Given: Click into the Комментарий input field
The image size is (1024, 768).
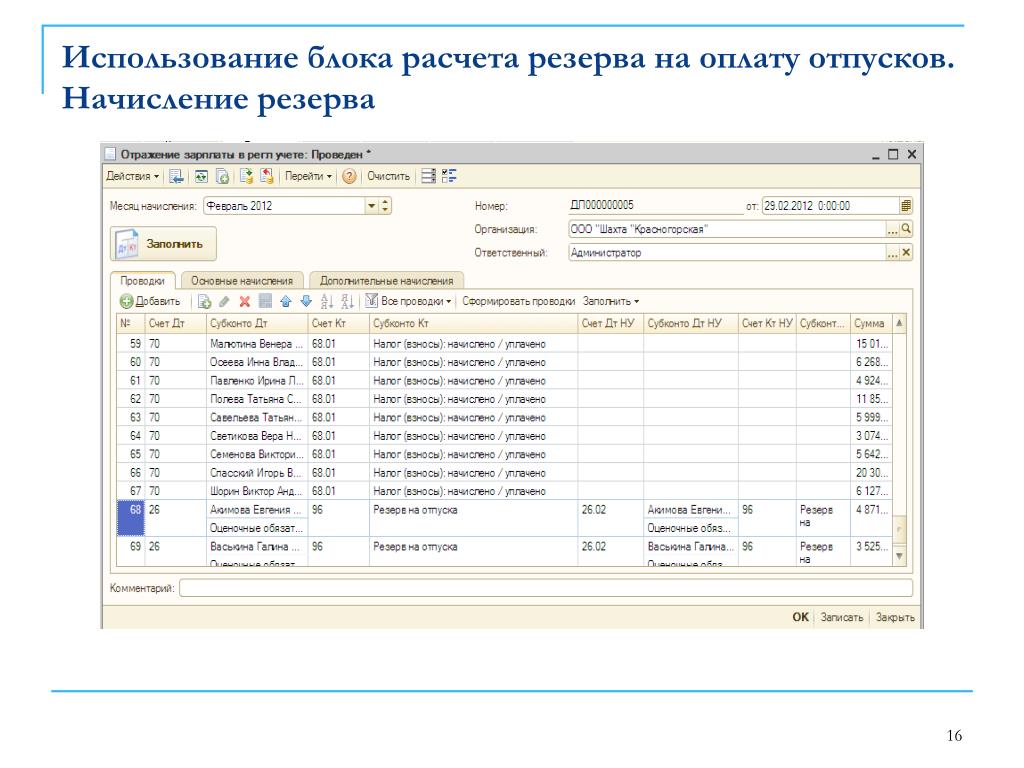Looking at the screenshot, I should coord(546,588).
